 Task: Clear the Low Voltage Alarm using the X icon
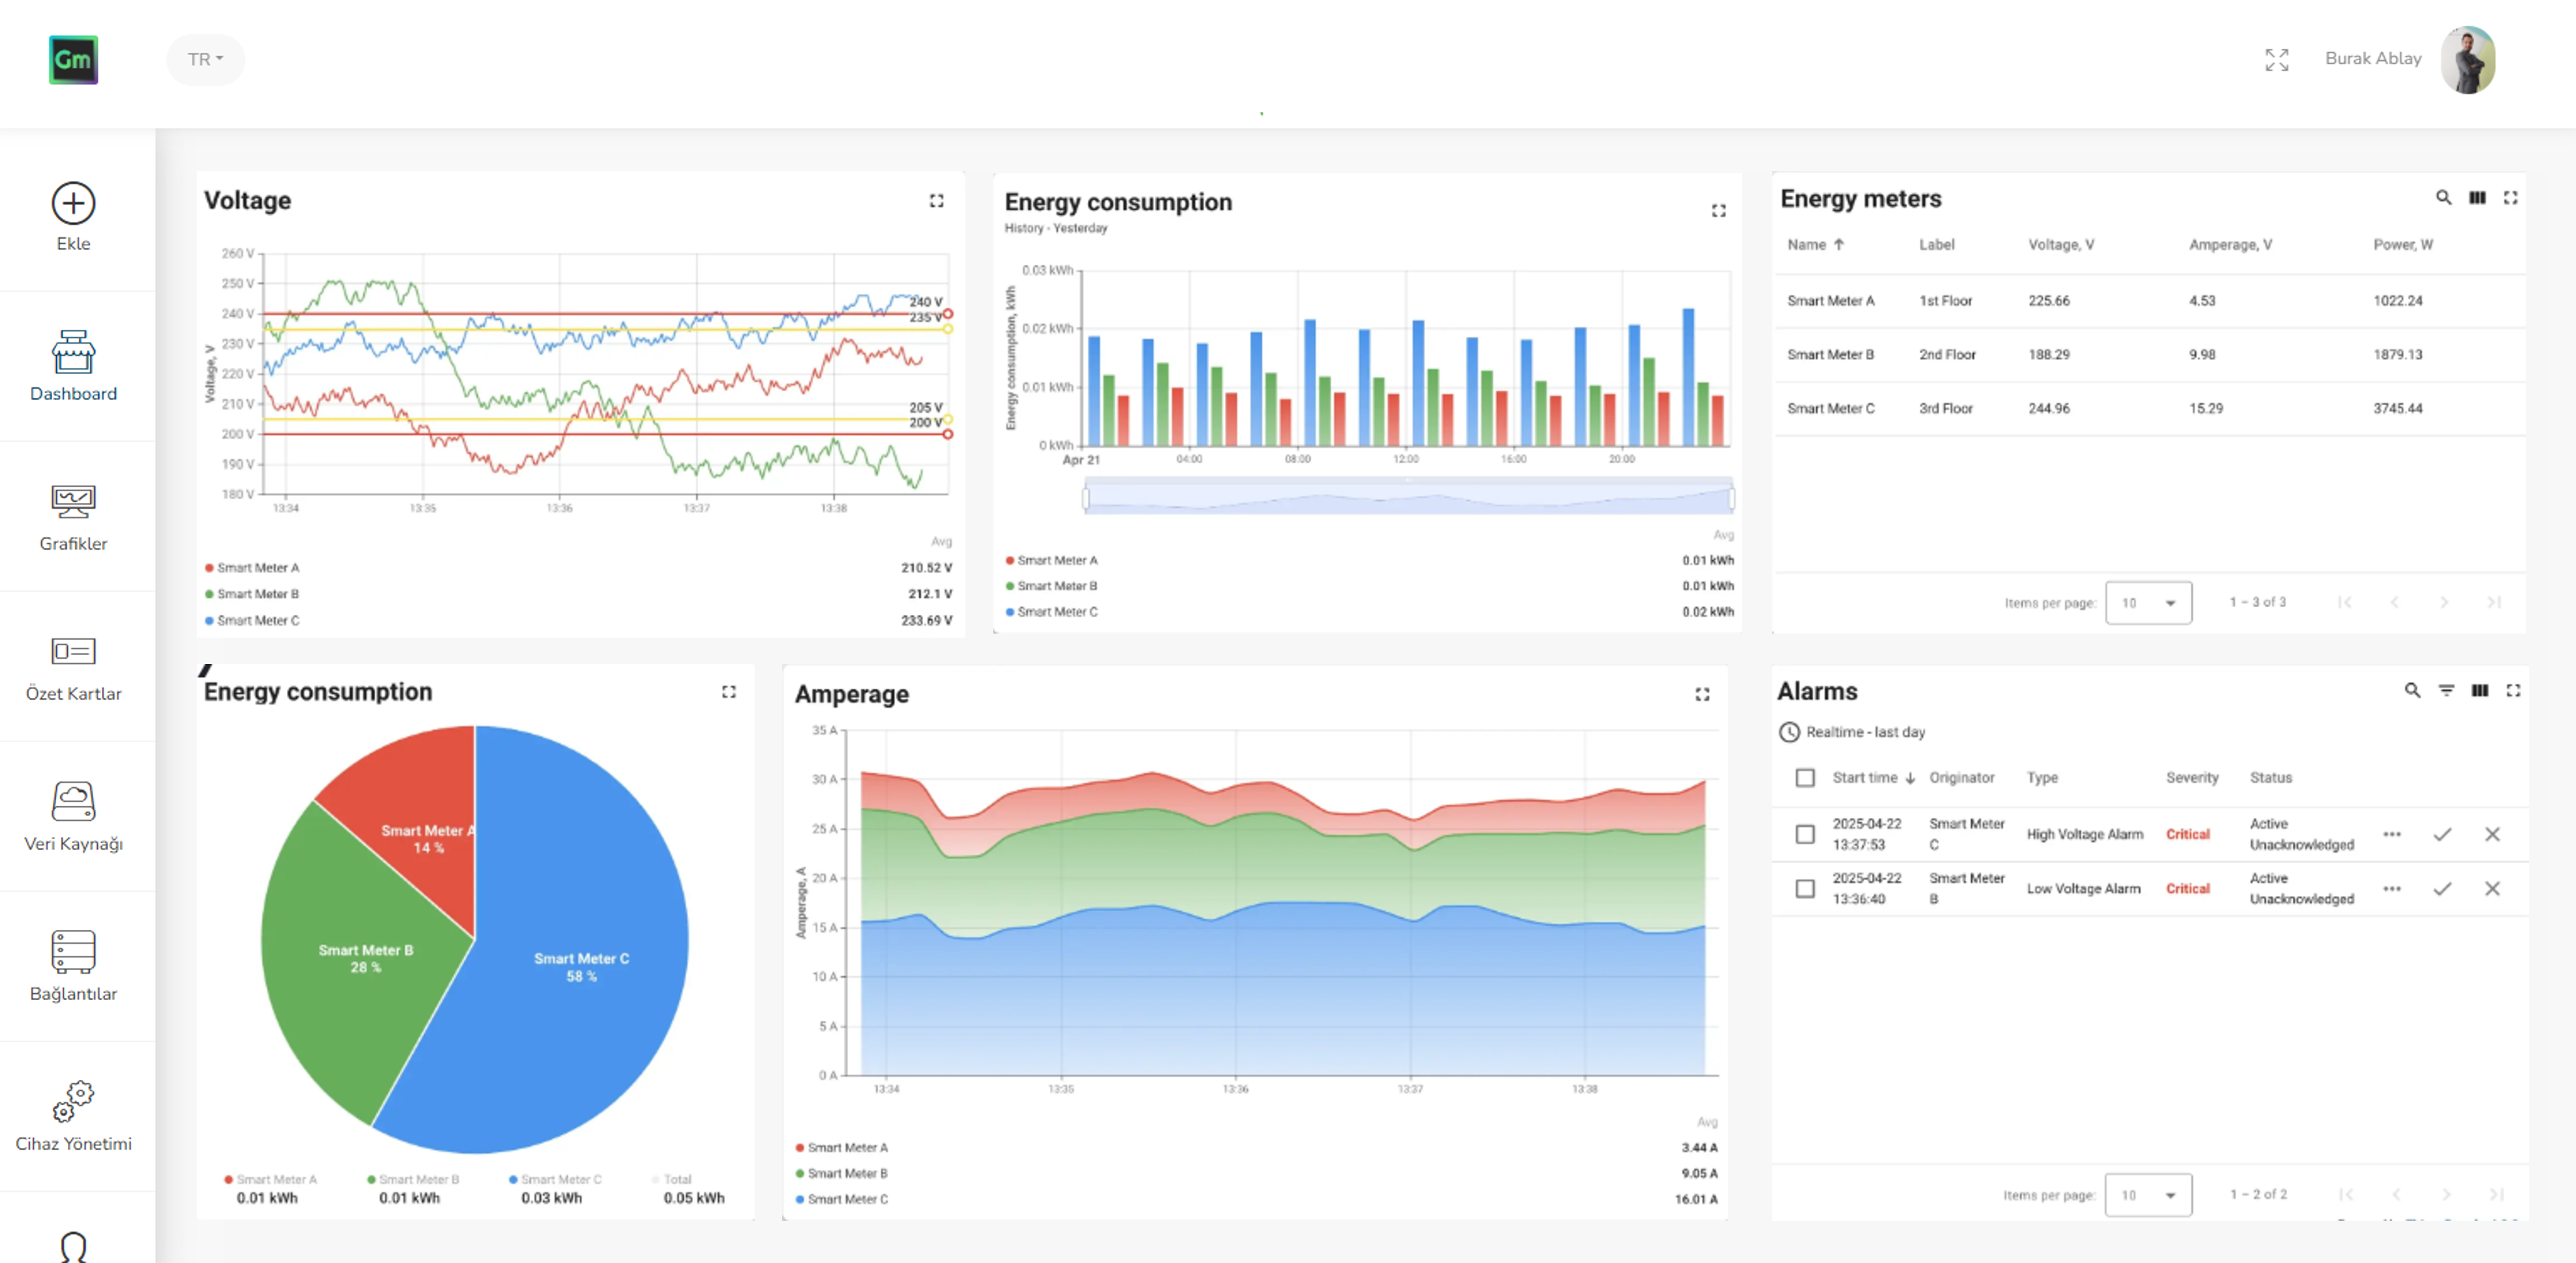click(x=2493, y=888)
